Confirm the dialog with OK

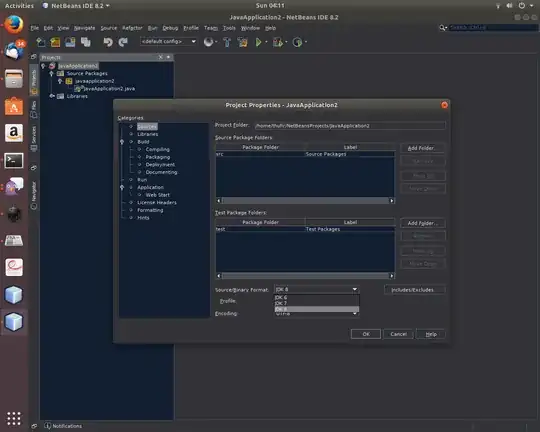366,334
